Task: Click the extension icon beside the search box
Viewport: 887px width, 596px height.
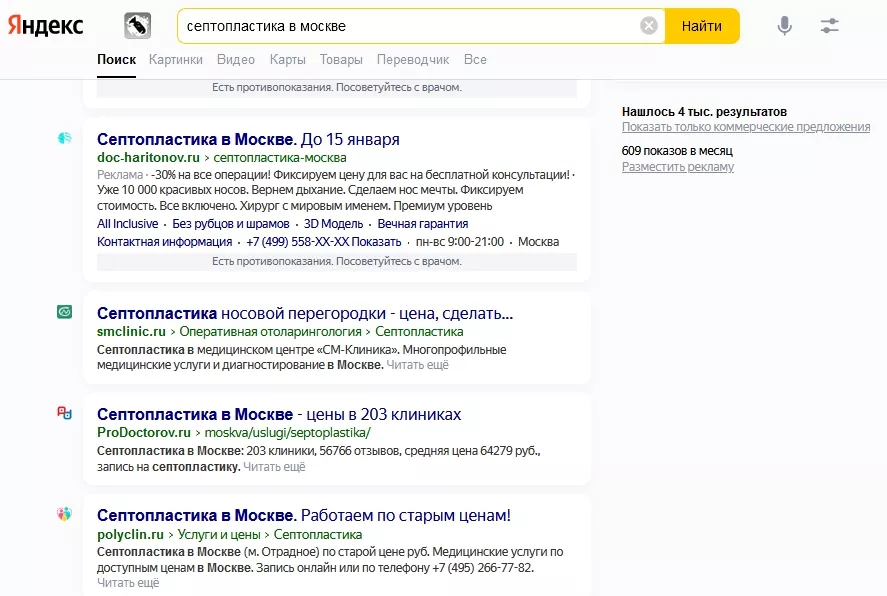Action: point(137,26)
